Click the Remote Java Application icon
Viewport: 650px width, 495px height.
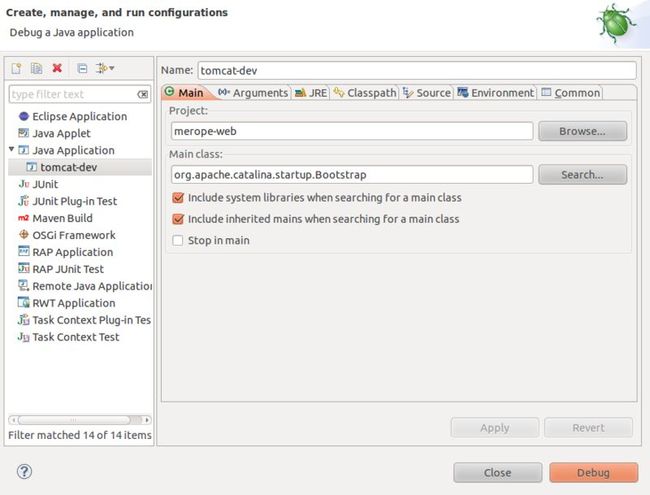pyautogui.click(x=24, y=286)
